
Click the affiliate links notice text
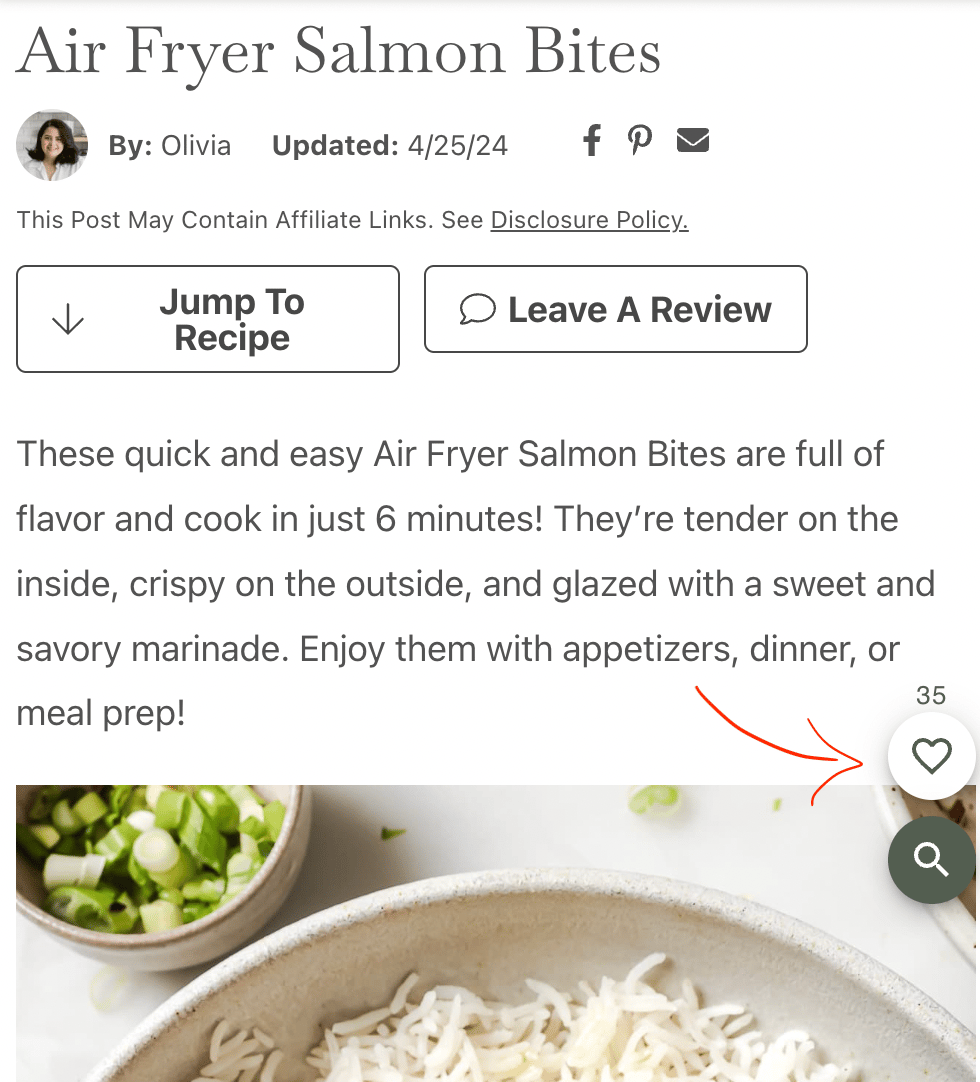pyautogui.click(x=352, y=220)
